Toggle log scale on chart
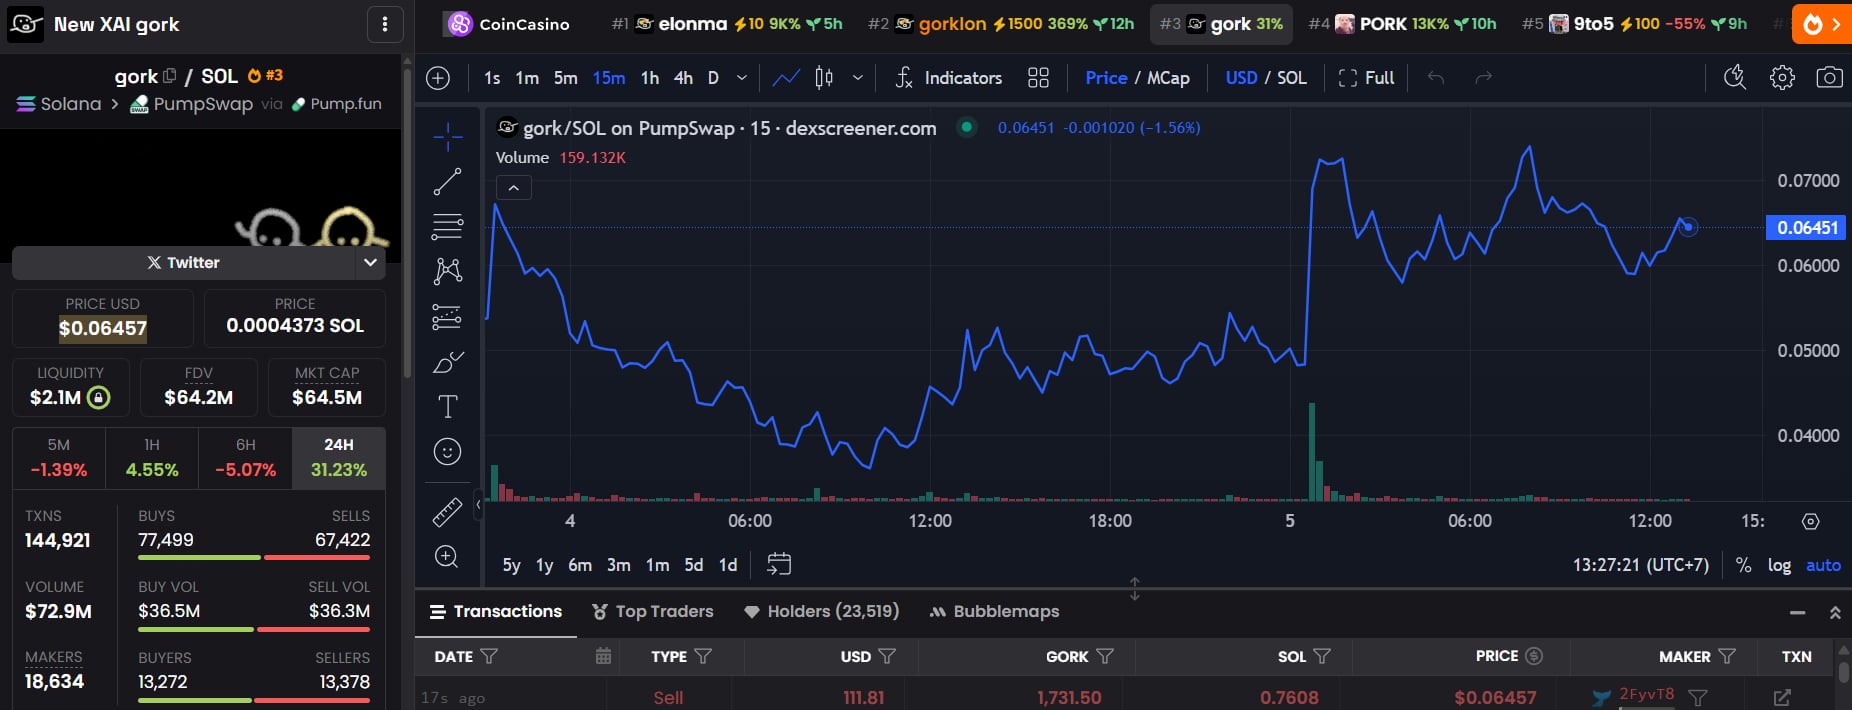1852x710 pixels. [x=1779, y=565]
